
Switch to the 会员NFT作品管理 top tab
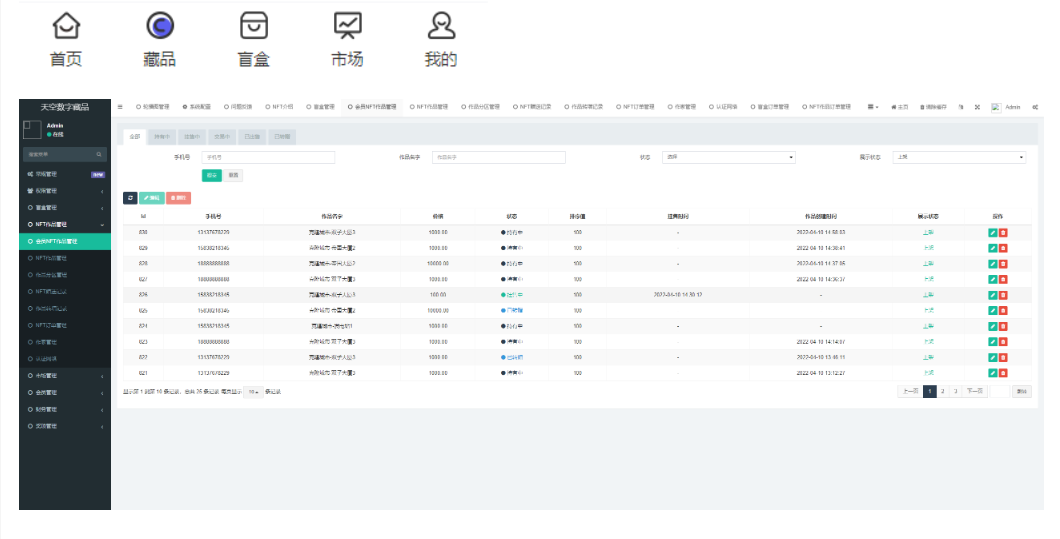coord(372,107)
